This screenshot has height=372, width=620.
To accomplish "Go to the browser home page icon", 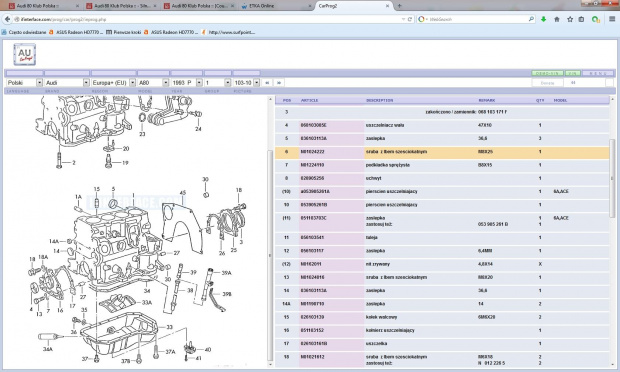I will coord(557,19).
